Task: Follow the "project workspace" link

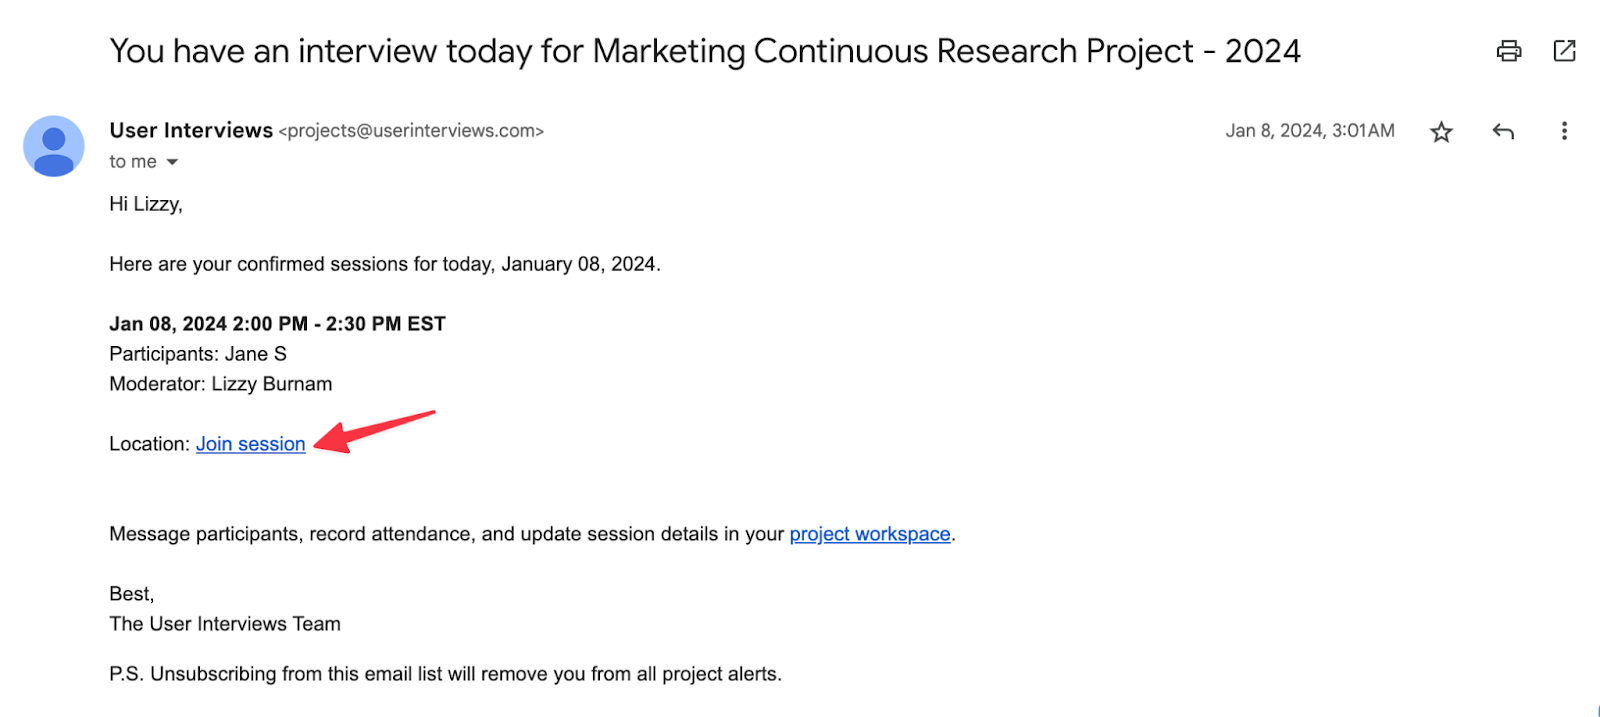Action: [870, 534]
